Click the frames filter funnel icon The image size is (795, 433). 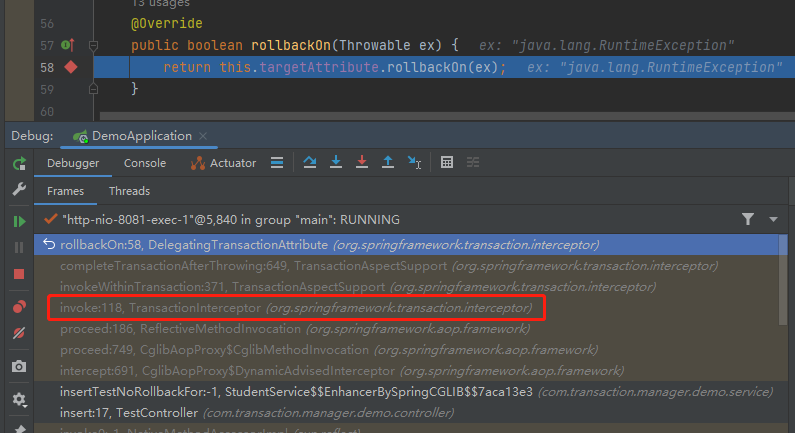[x=748, y=219]
